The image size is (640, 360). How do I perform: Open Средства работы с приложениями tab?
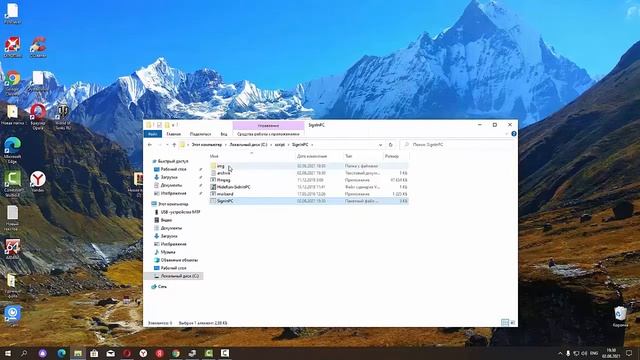268,134
